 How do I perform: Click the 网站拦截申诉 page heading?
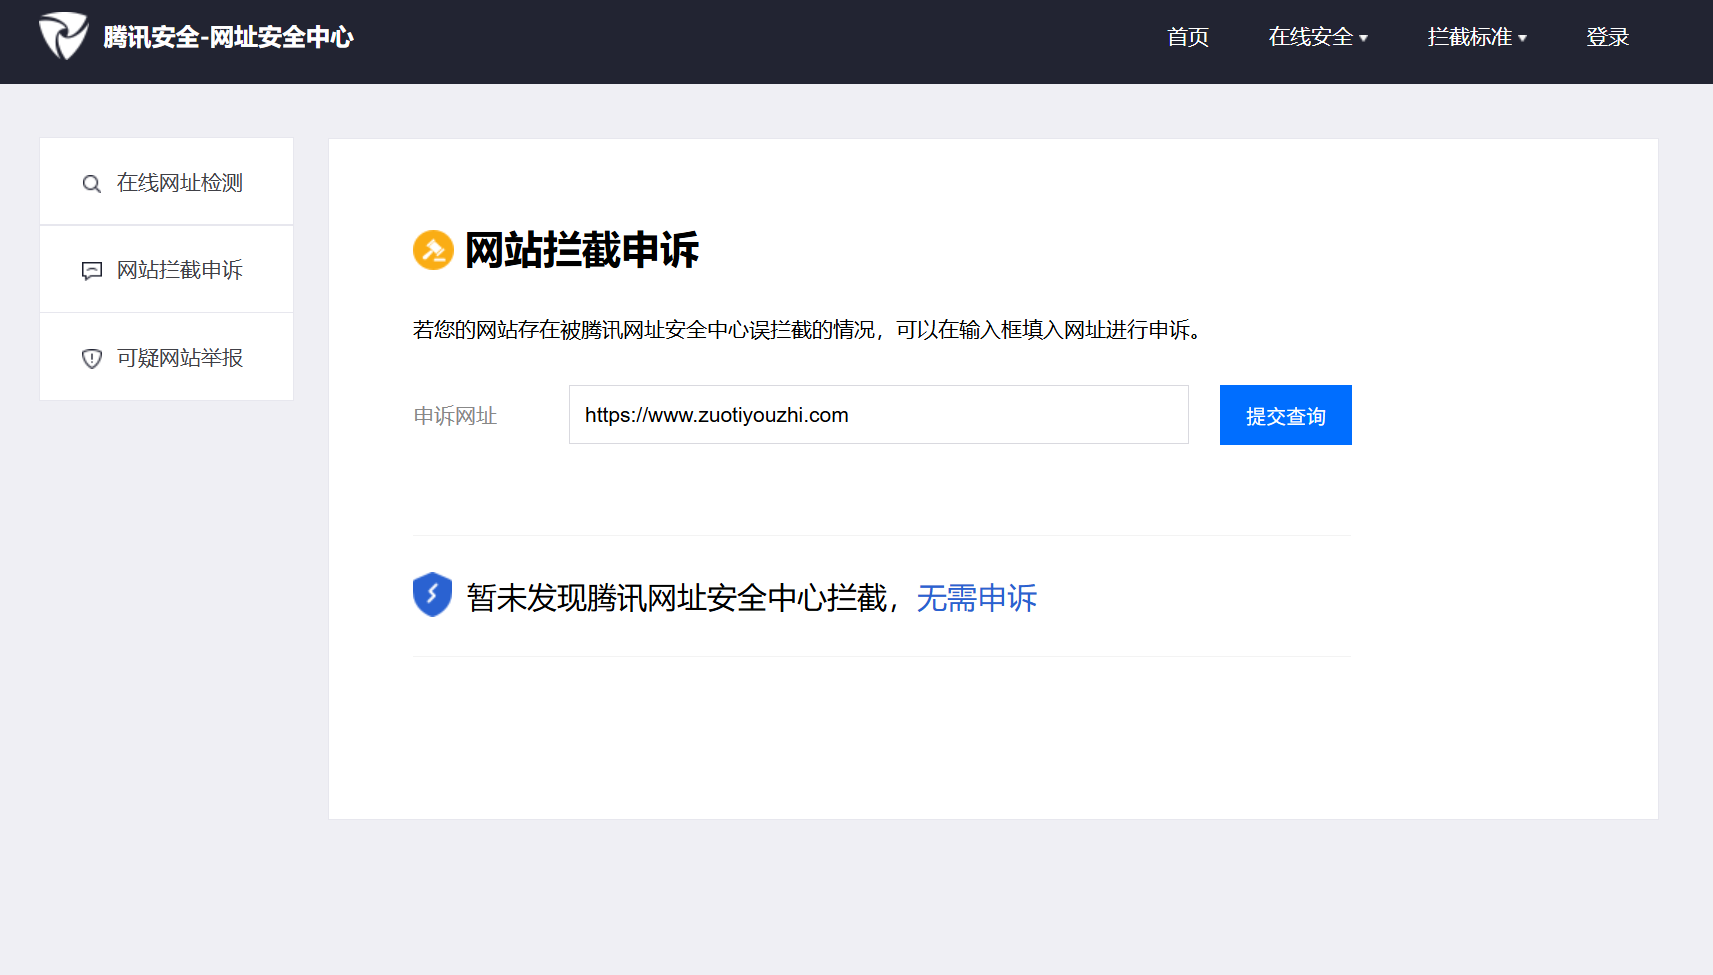582,250
